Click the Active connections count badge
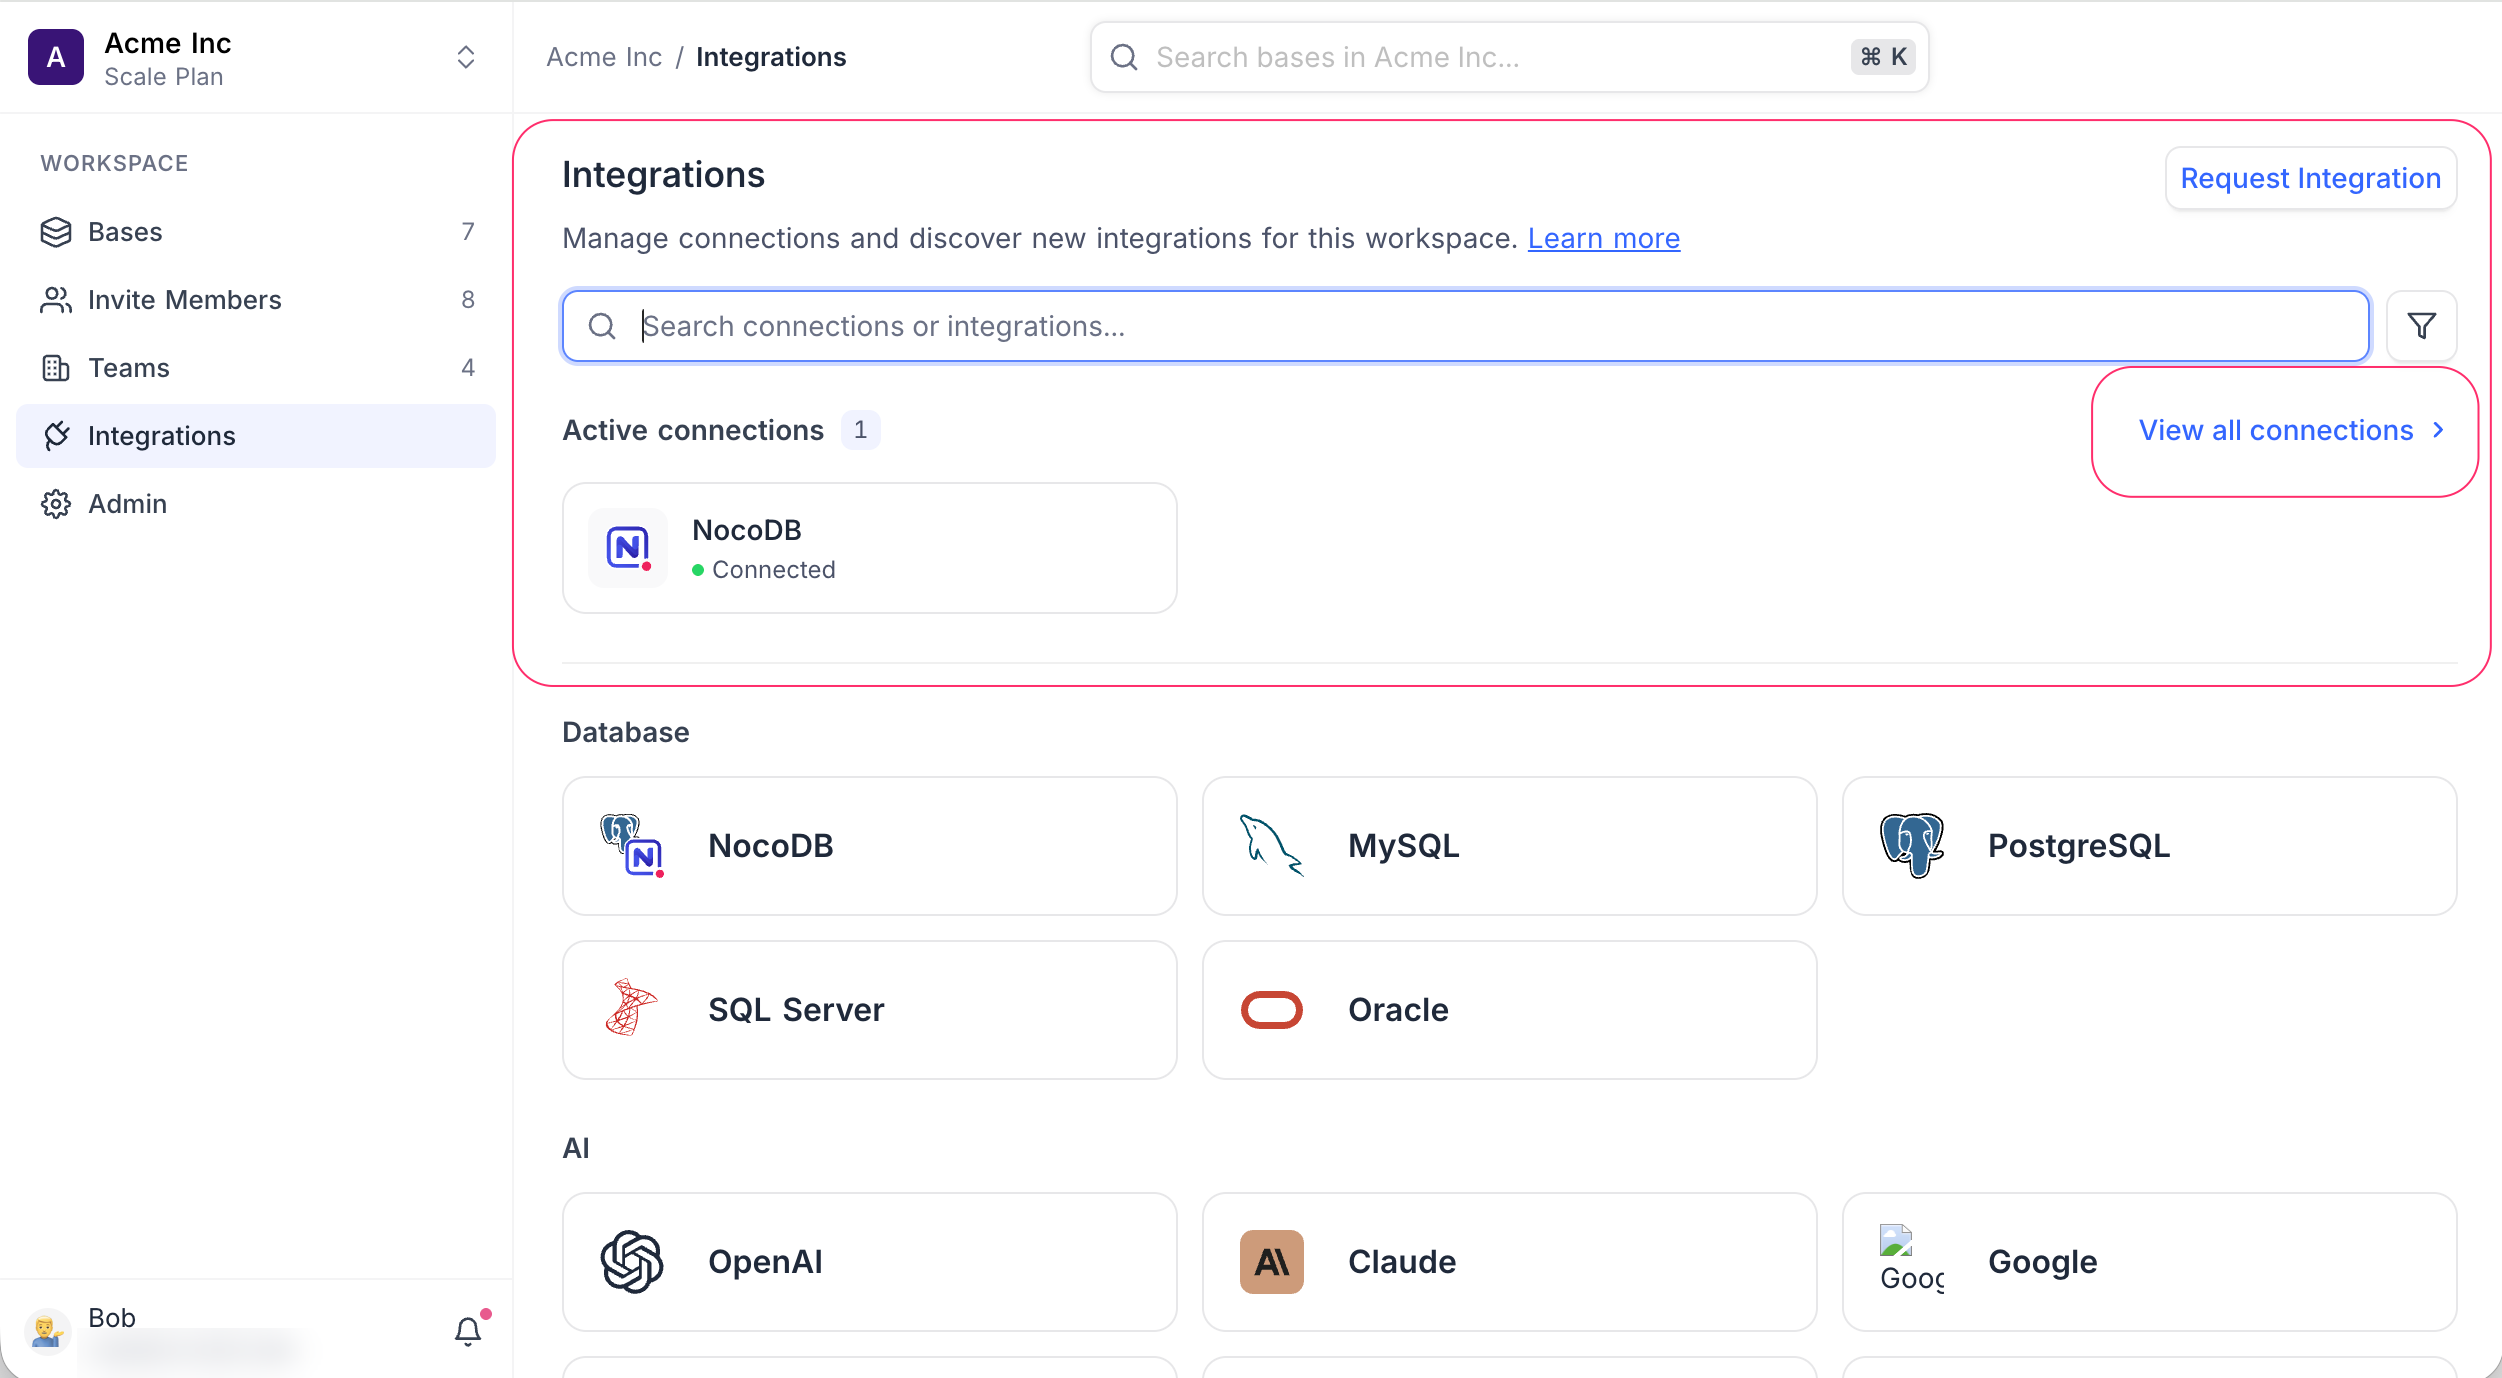Screen dimensions: 2502x1378 (860, 430)
